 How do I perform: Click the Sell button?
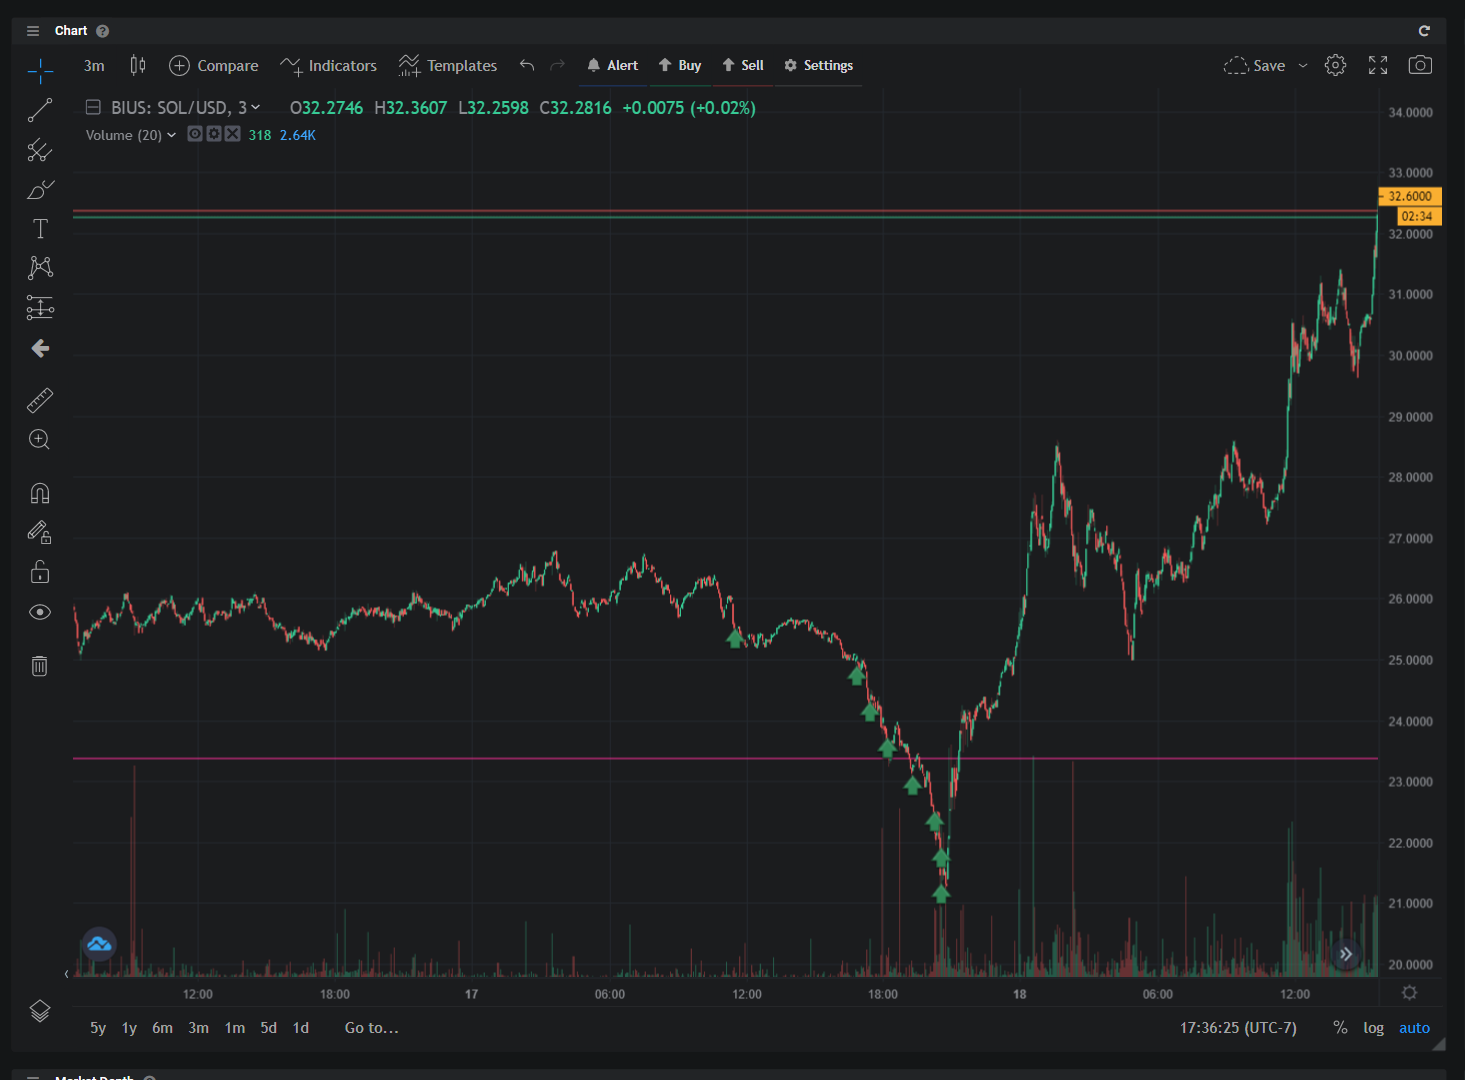(743, 66)
